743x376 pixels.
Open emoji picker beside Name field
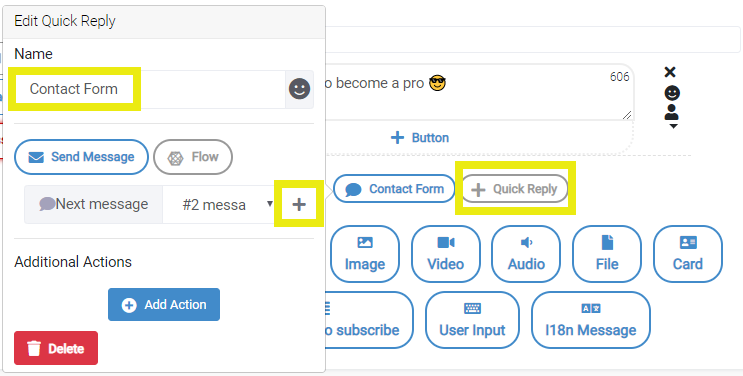click(x=299, y=89)
